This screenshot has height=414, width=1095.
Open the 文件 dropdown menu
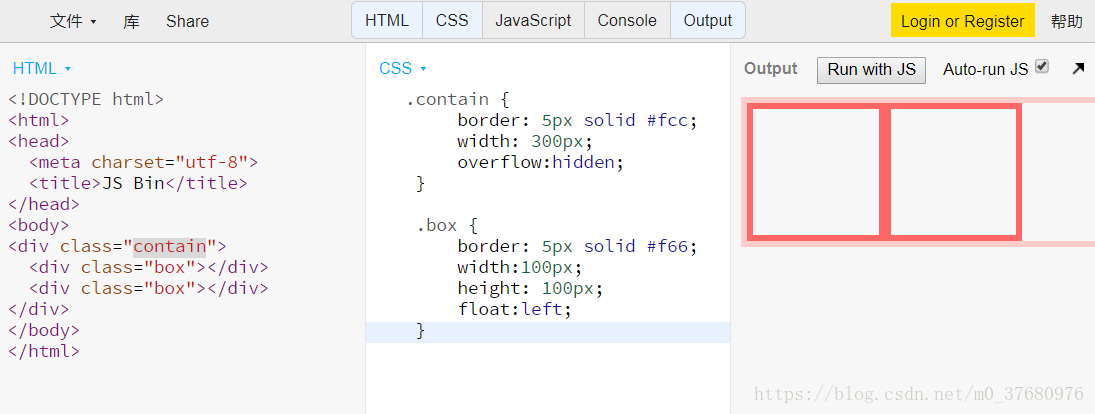click(x=73, y=22)
